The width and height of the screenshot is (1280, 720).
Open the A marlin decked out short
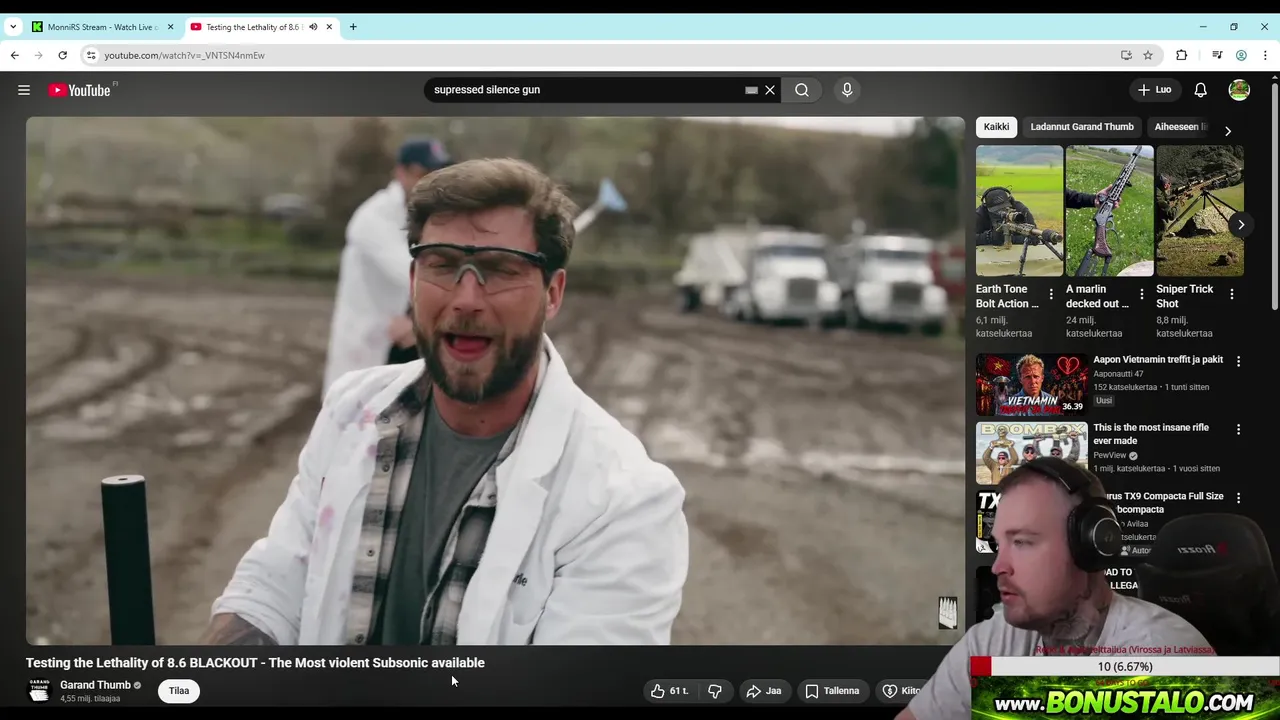1109,211
